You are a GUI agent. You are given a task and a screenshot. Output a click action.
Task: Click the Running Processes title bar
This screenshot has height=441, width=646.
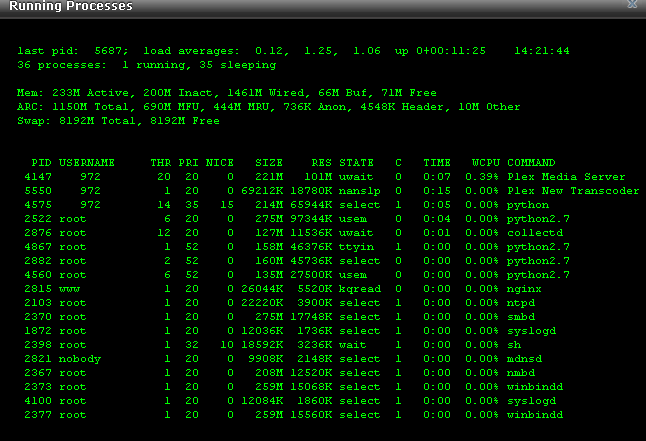point(300,6)
